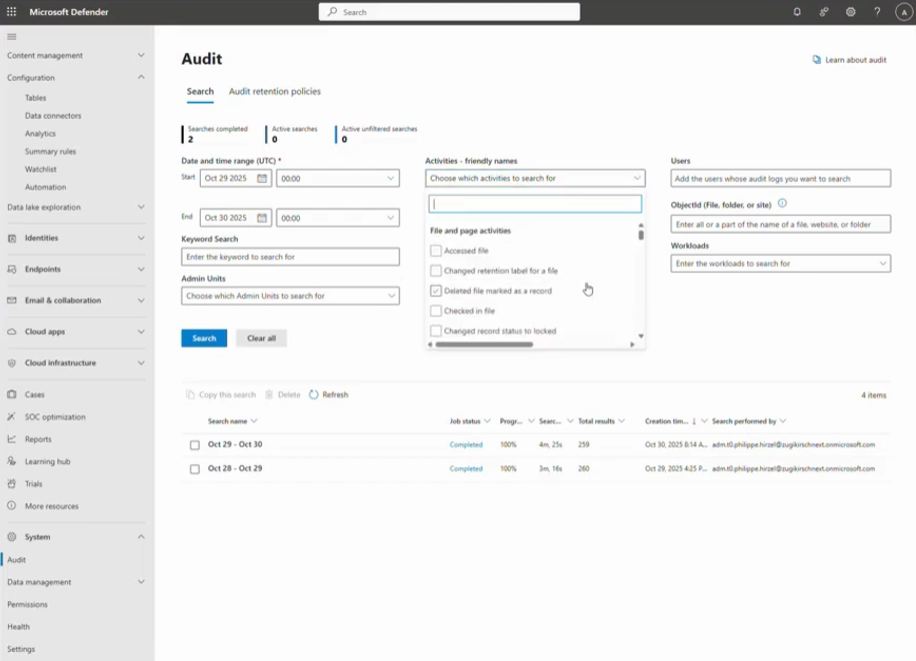The image size is (916, 661).
Task: Expand the Workloads dropdown
Action: 882,264
